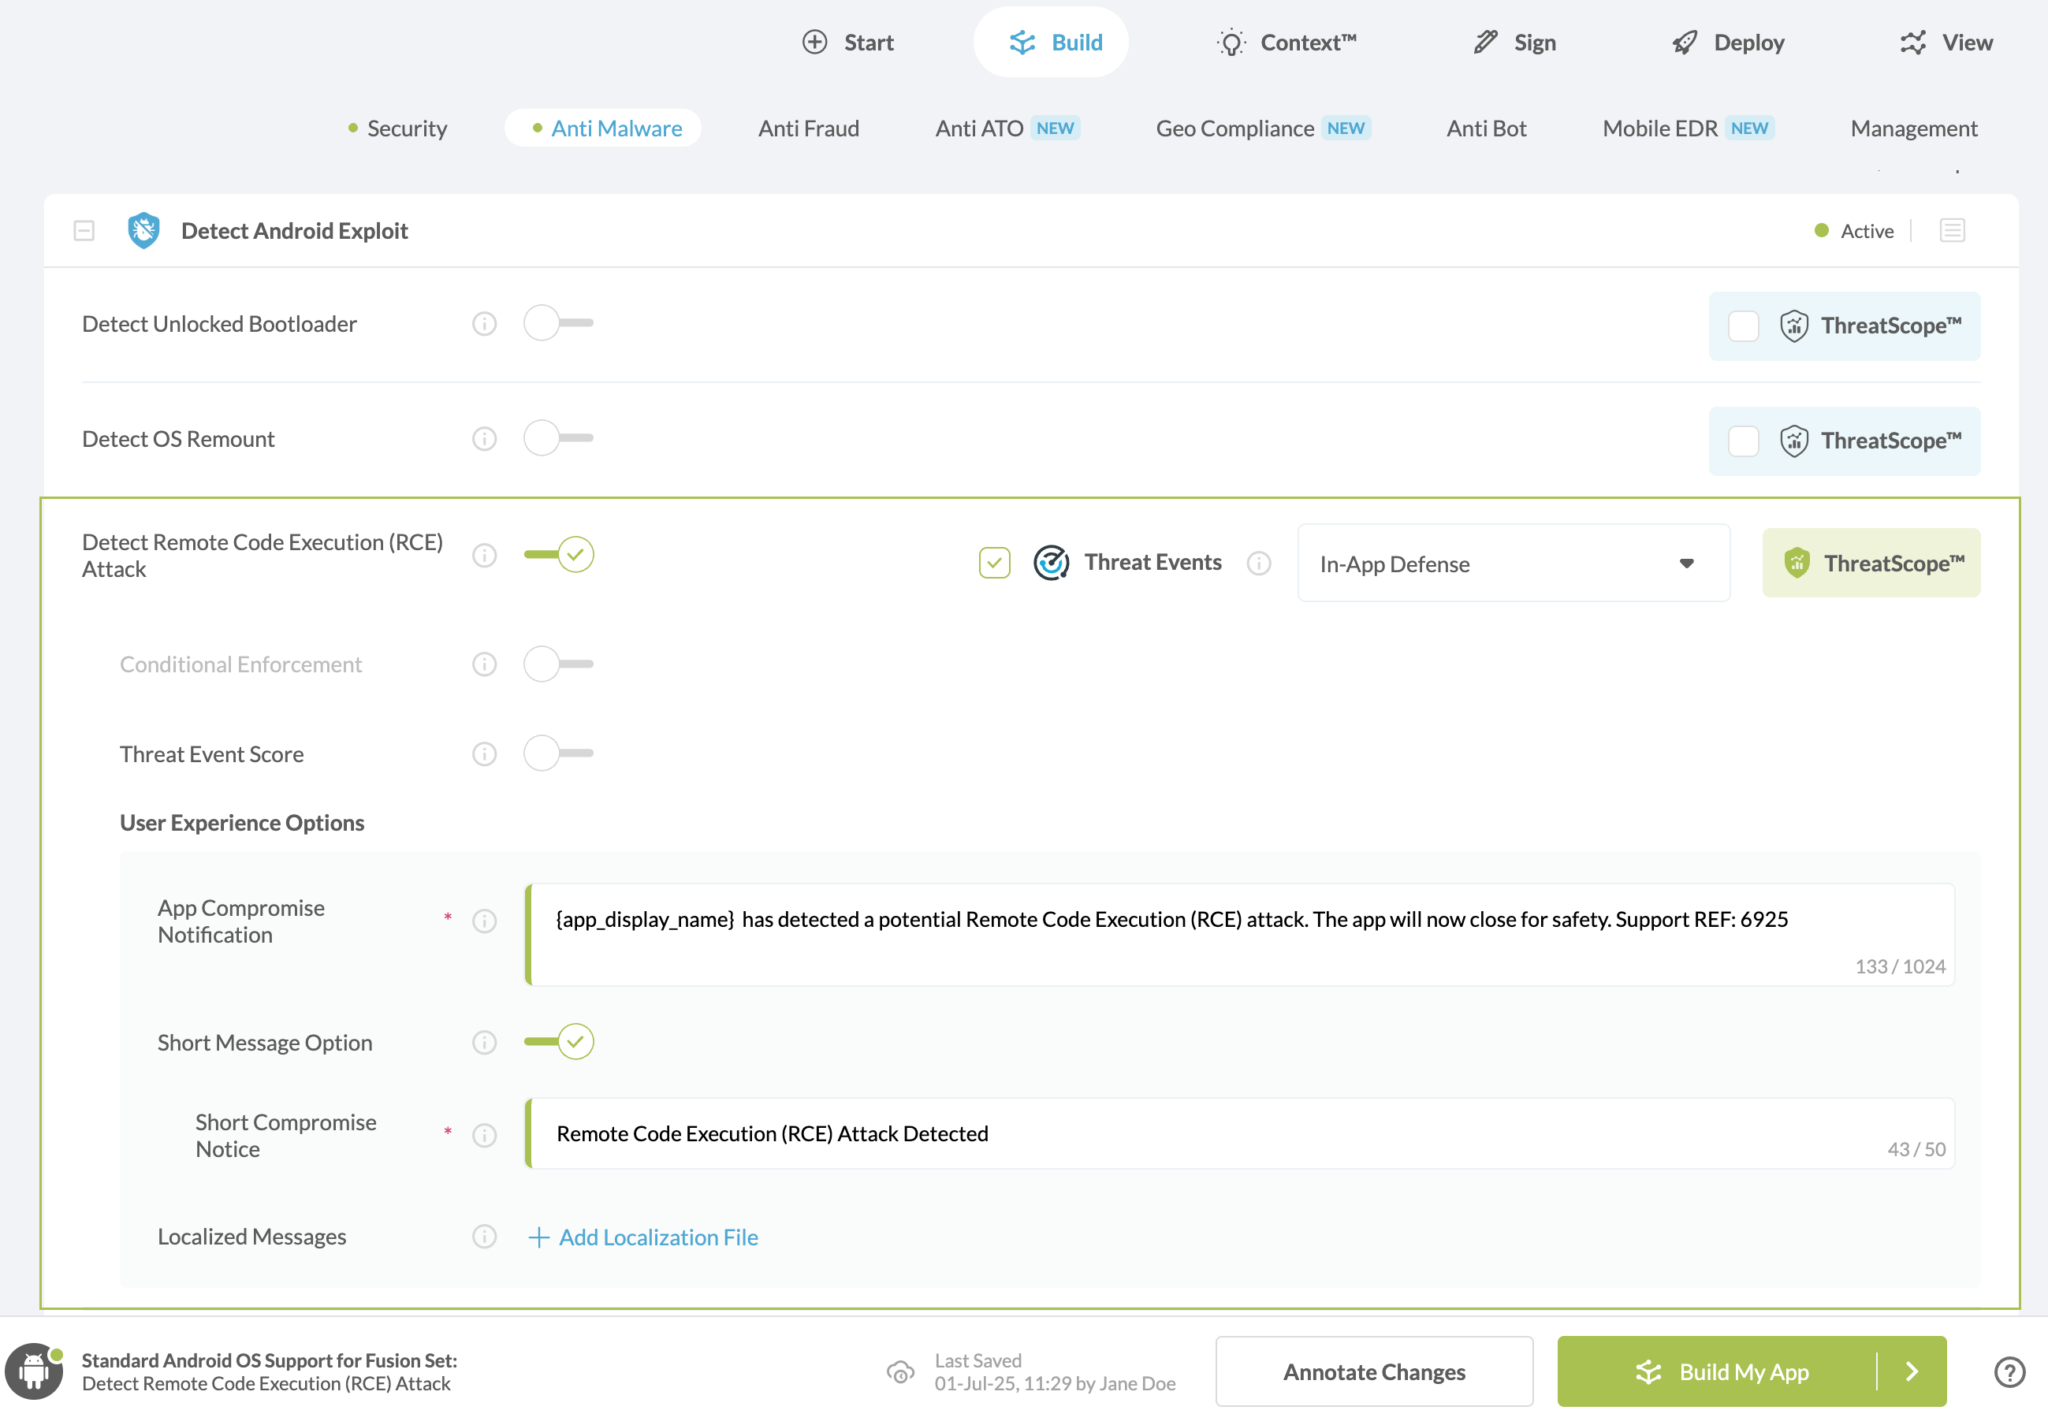Click the Sign pencil icon
Viewport: 2048px width, 1425px height.
tap(1483, 42)
